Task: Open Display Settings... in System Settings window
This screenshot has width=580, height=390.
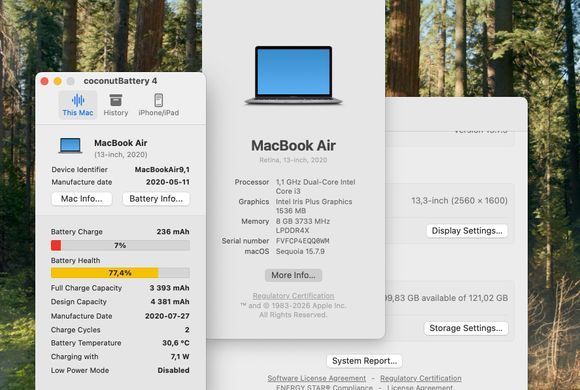Action: coord(467,231)
